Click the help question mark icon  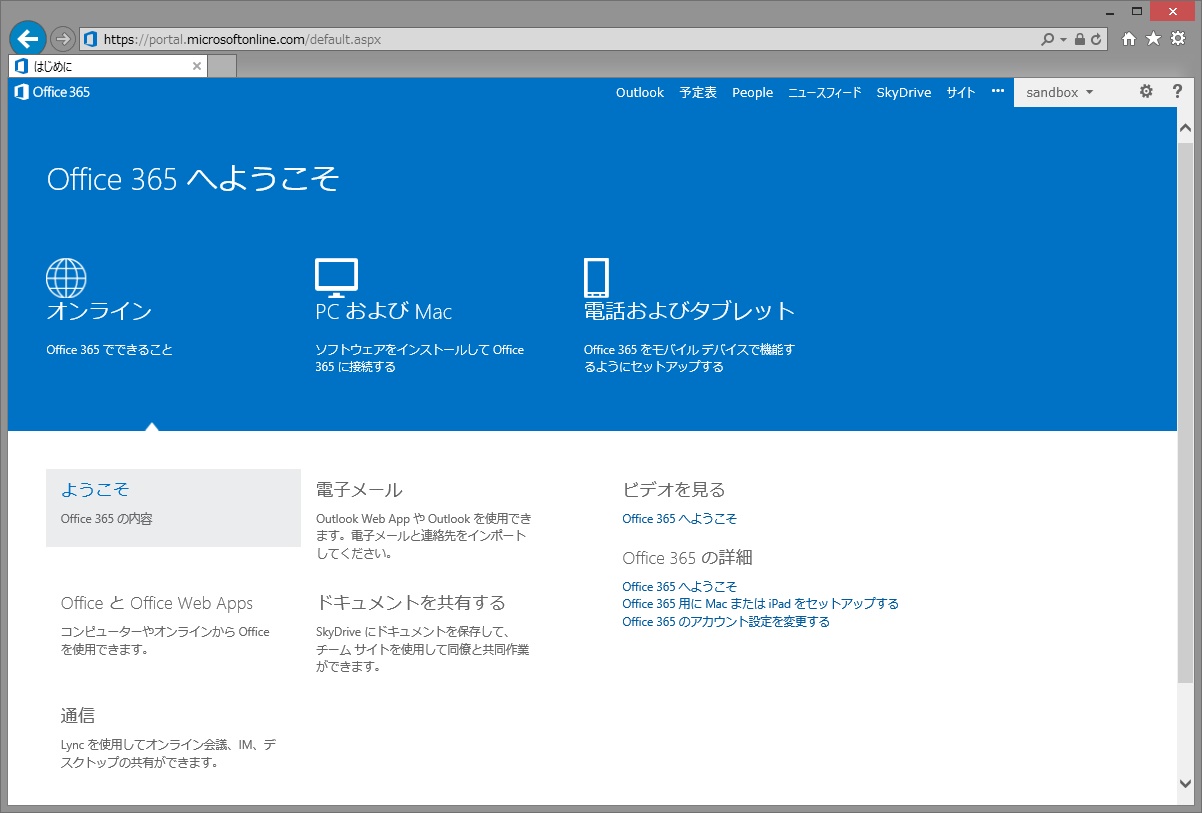click(x=1177, y=92)
